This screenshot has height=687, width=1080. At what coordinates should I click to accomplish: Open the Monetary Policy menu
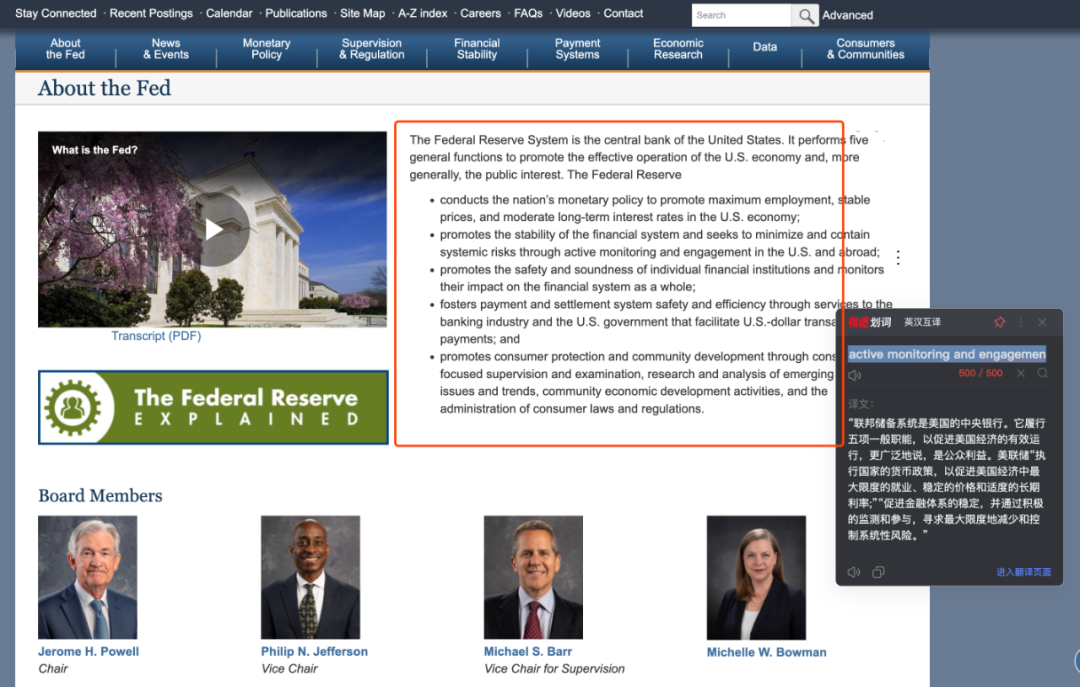(267, 49)
